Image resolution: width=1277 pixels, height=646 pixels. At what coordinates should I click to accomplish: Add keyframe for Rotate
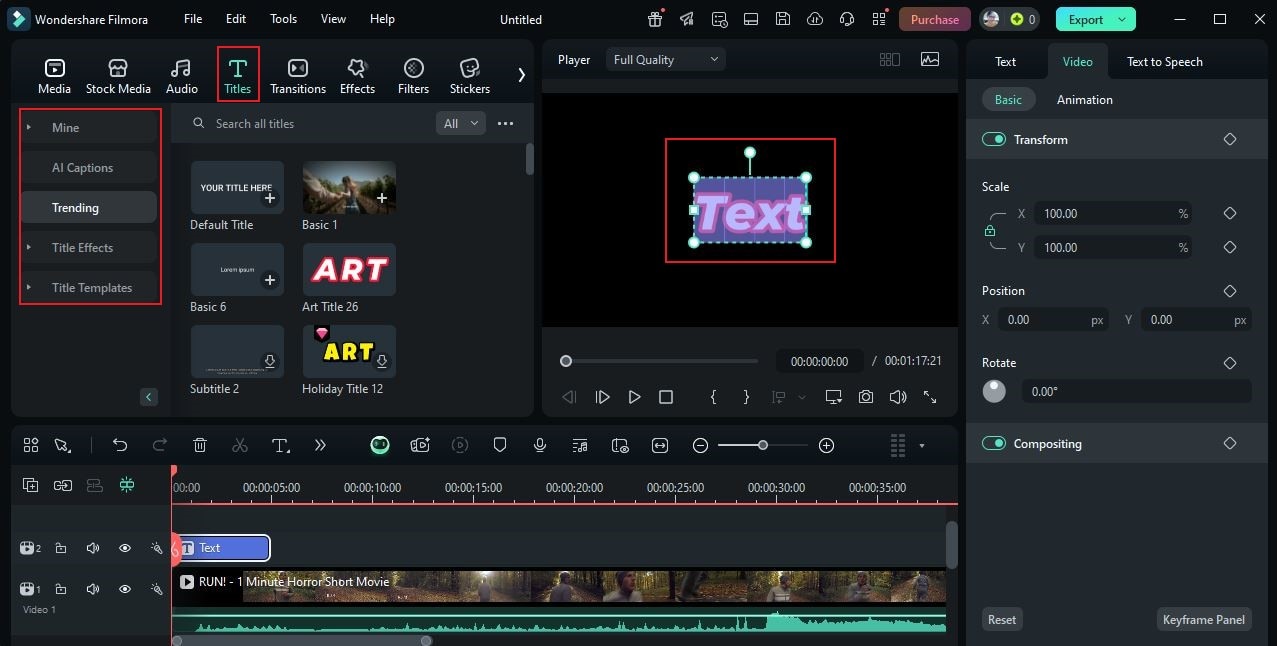pyautogui.click(x=1230, y=363)
